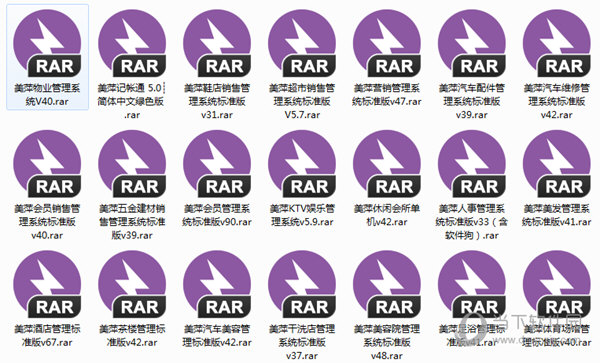Screen dimensions: 600x363
Task: Click the file name 美萍营销管理系统标准版v47.rar
Action: [x=387, y=95]
